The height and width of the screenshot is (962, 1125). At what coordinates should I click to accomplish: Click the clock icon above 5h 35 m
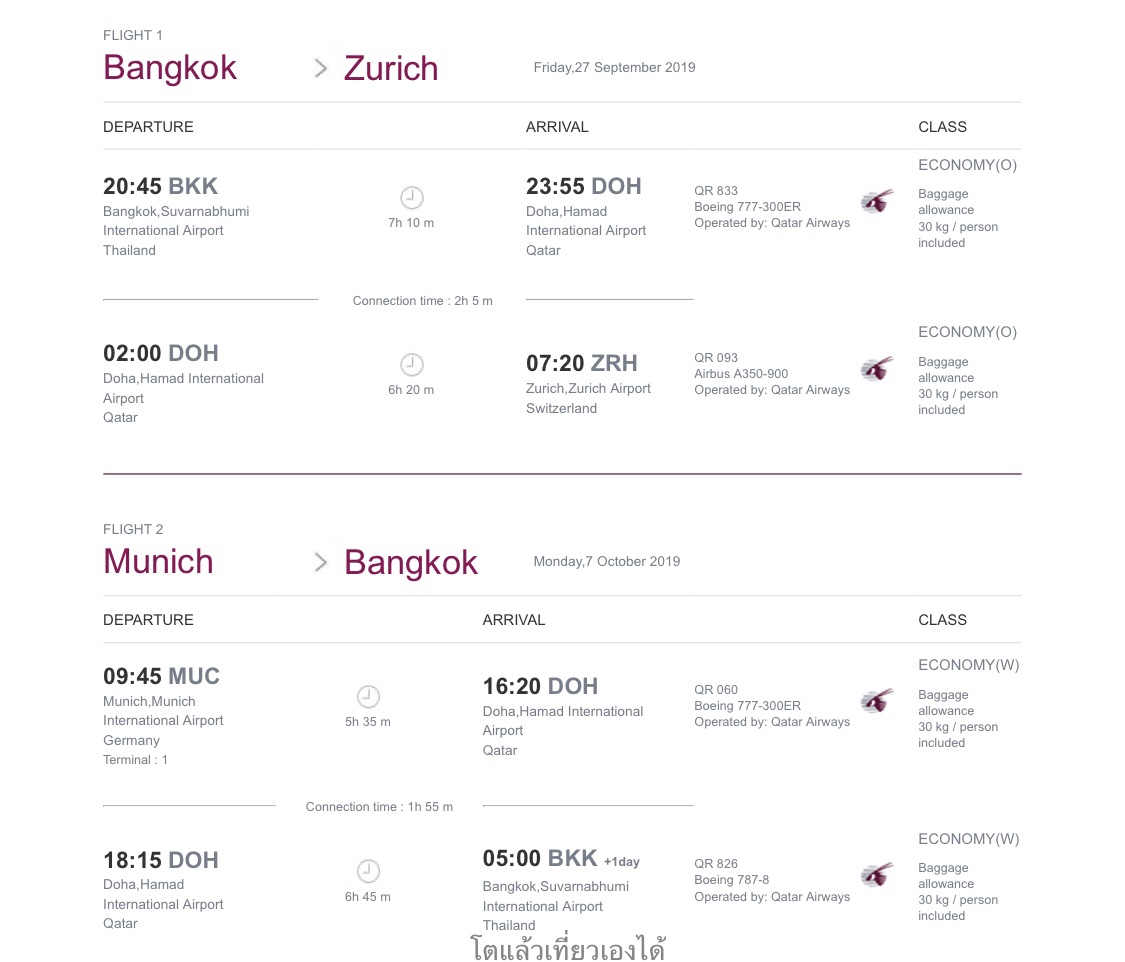pyautogui.click(x=368, y=697)
